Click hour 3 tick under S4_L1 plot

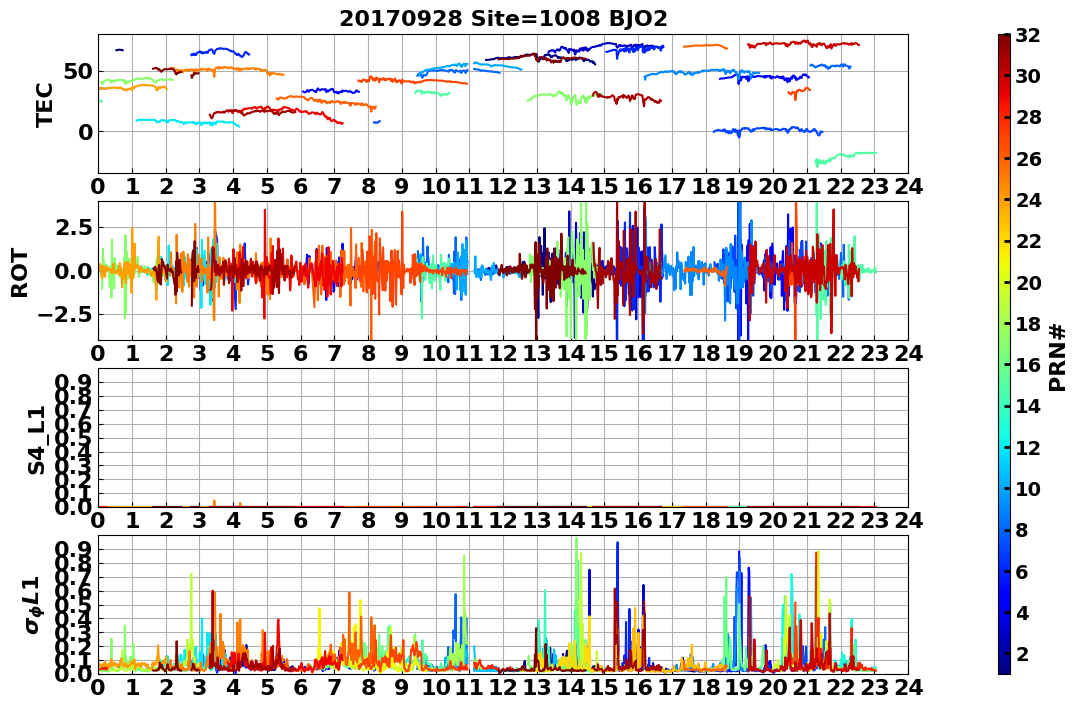point(200,520)
